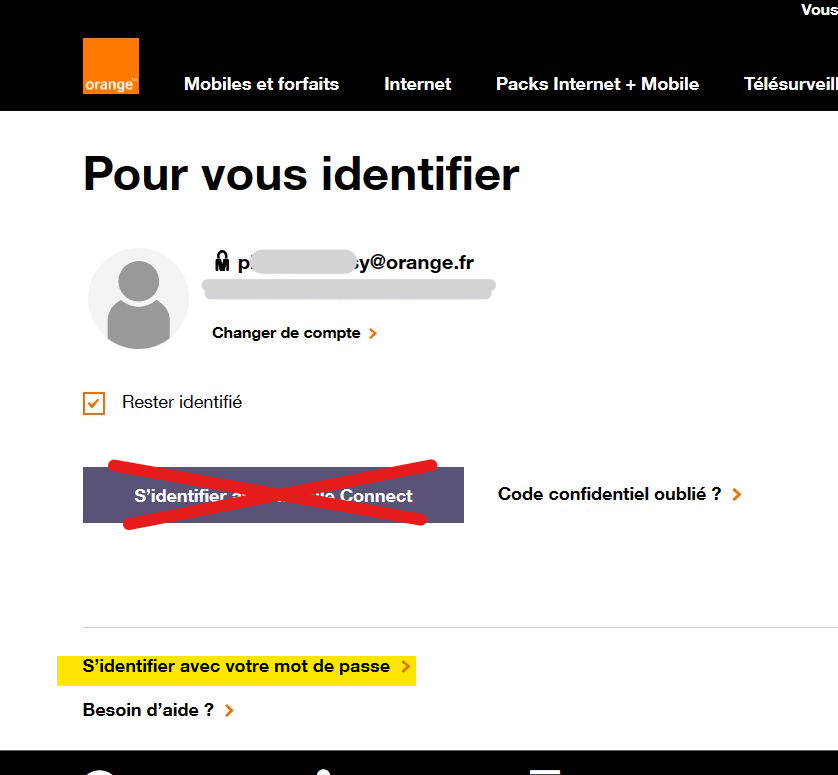Click the Orange logo

pyautogui.click(x=111, y=66)
